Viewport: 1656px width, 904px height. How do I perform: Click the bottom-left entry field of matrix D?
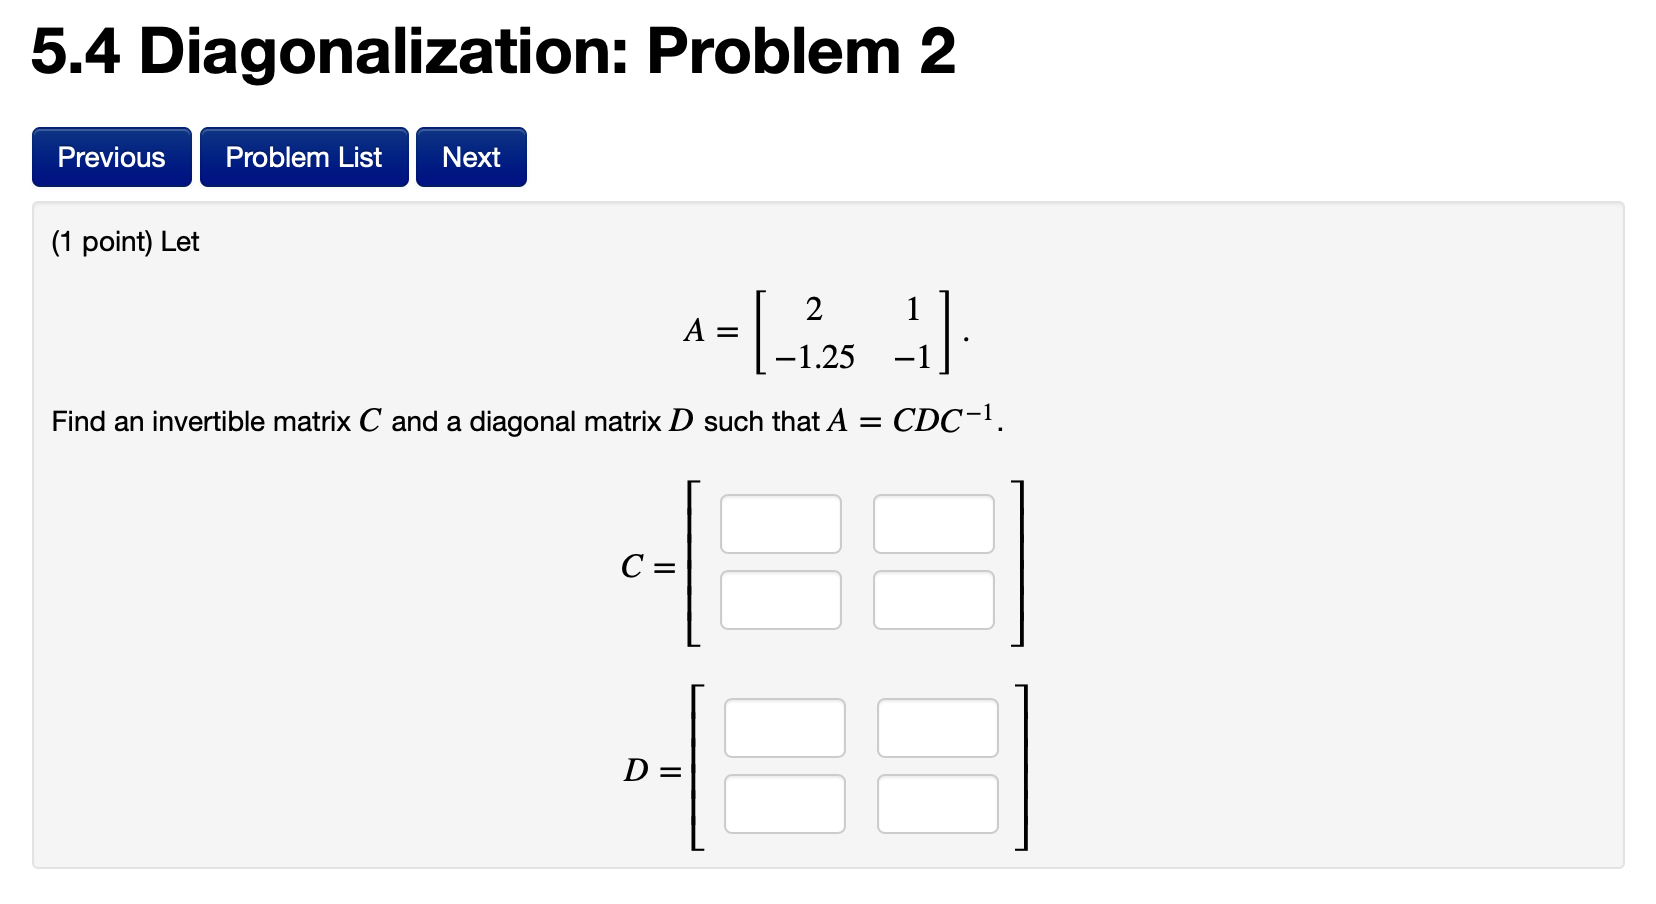pos(784,802)
